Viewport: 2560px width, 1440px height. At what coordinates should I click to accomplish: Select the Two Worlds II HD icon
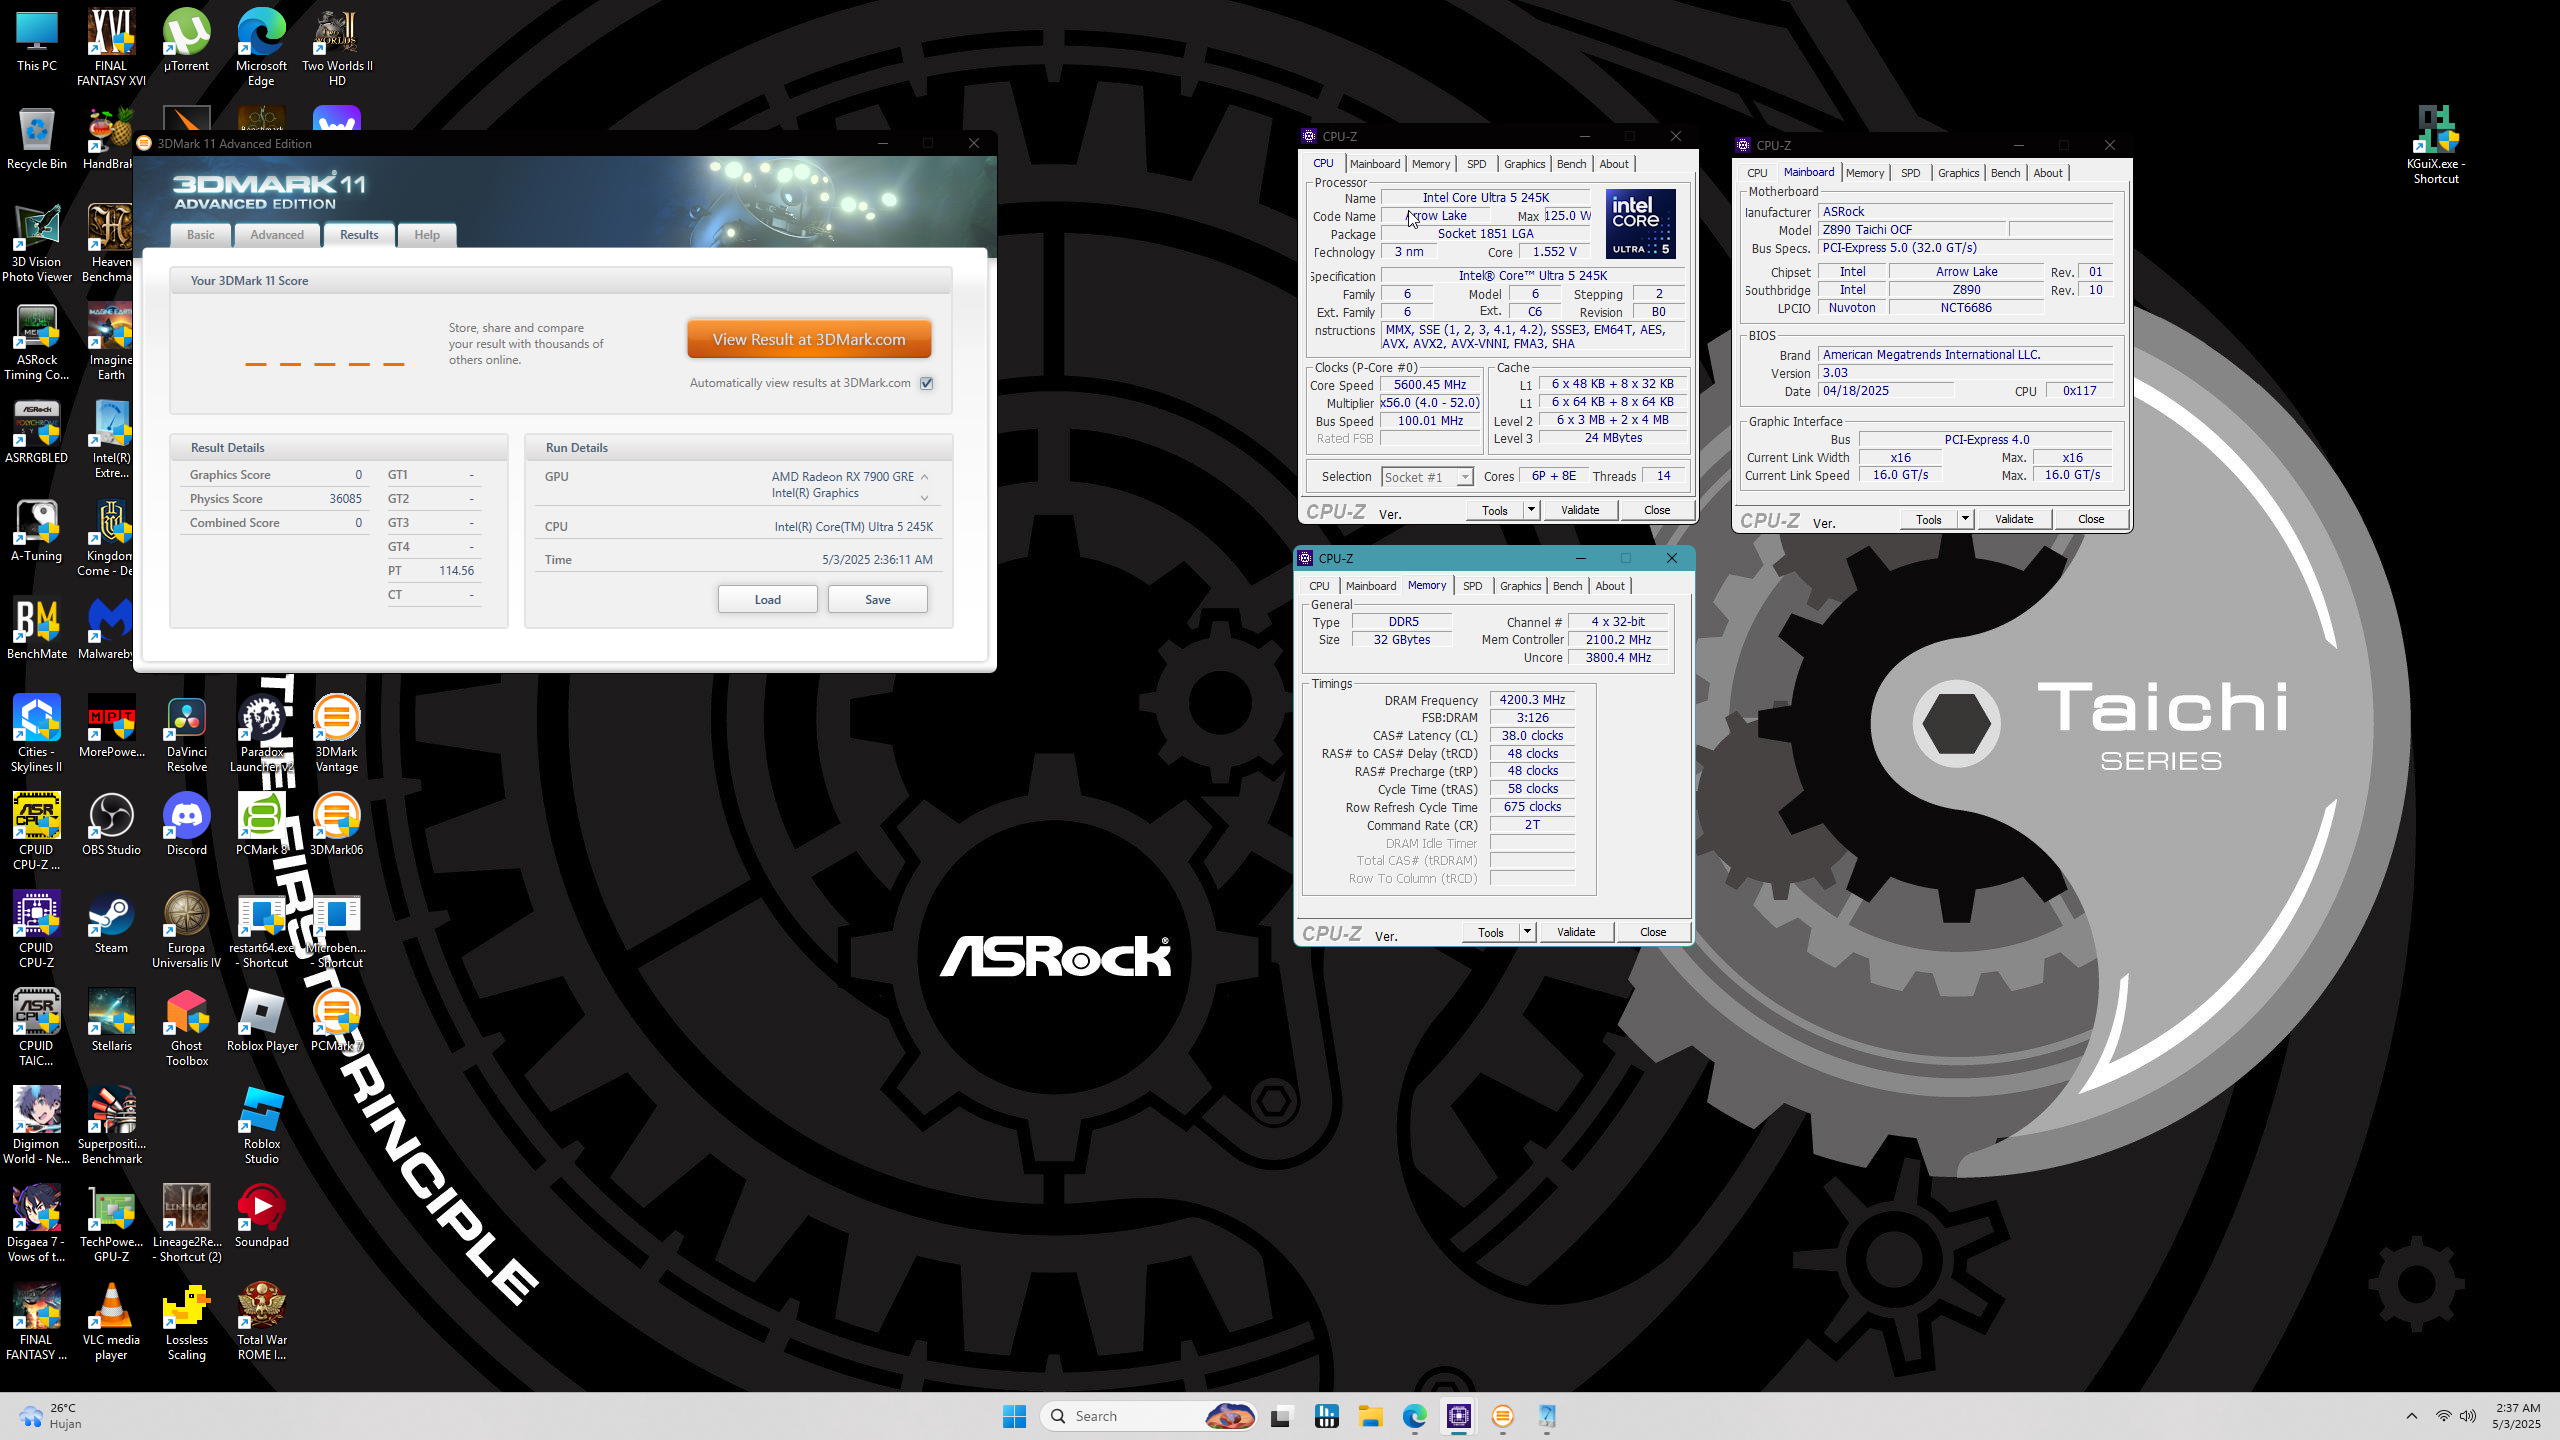pyautogui.click(x=337, y=48)
